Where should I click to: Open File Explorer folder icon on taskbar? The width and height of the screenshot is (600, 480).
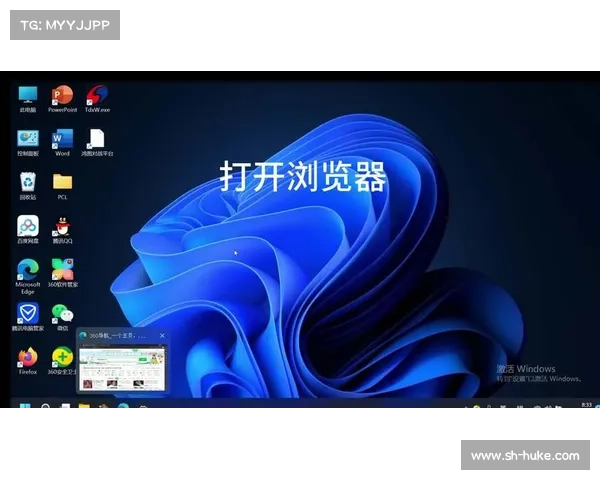(84, 406)
